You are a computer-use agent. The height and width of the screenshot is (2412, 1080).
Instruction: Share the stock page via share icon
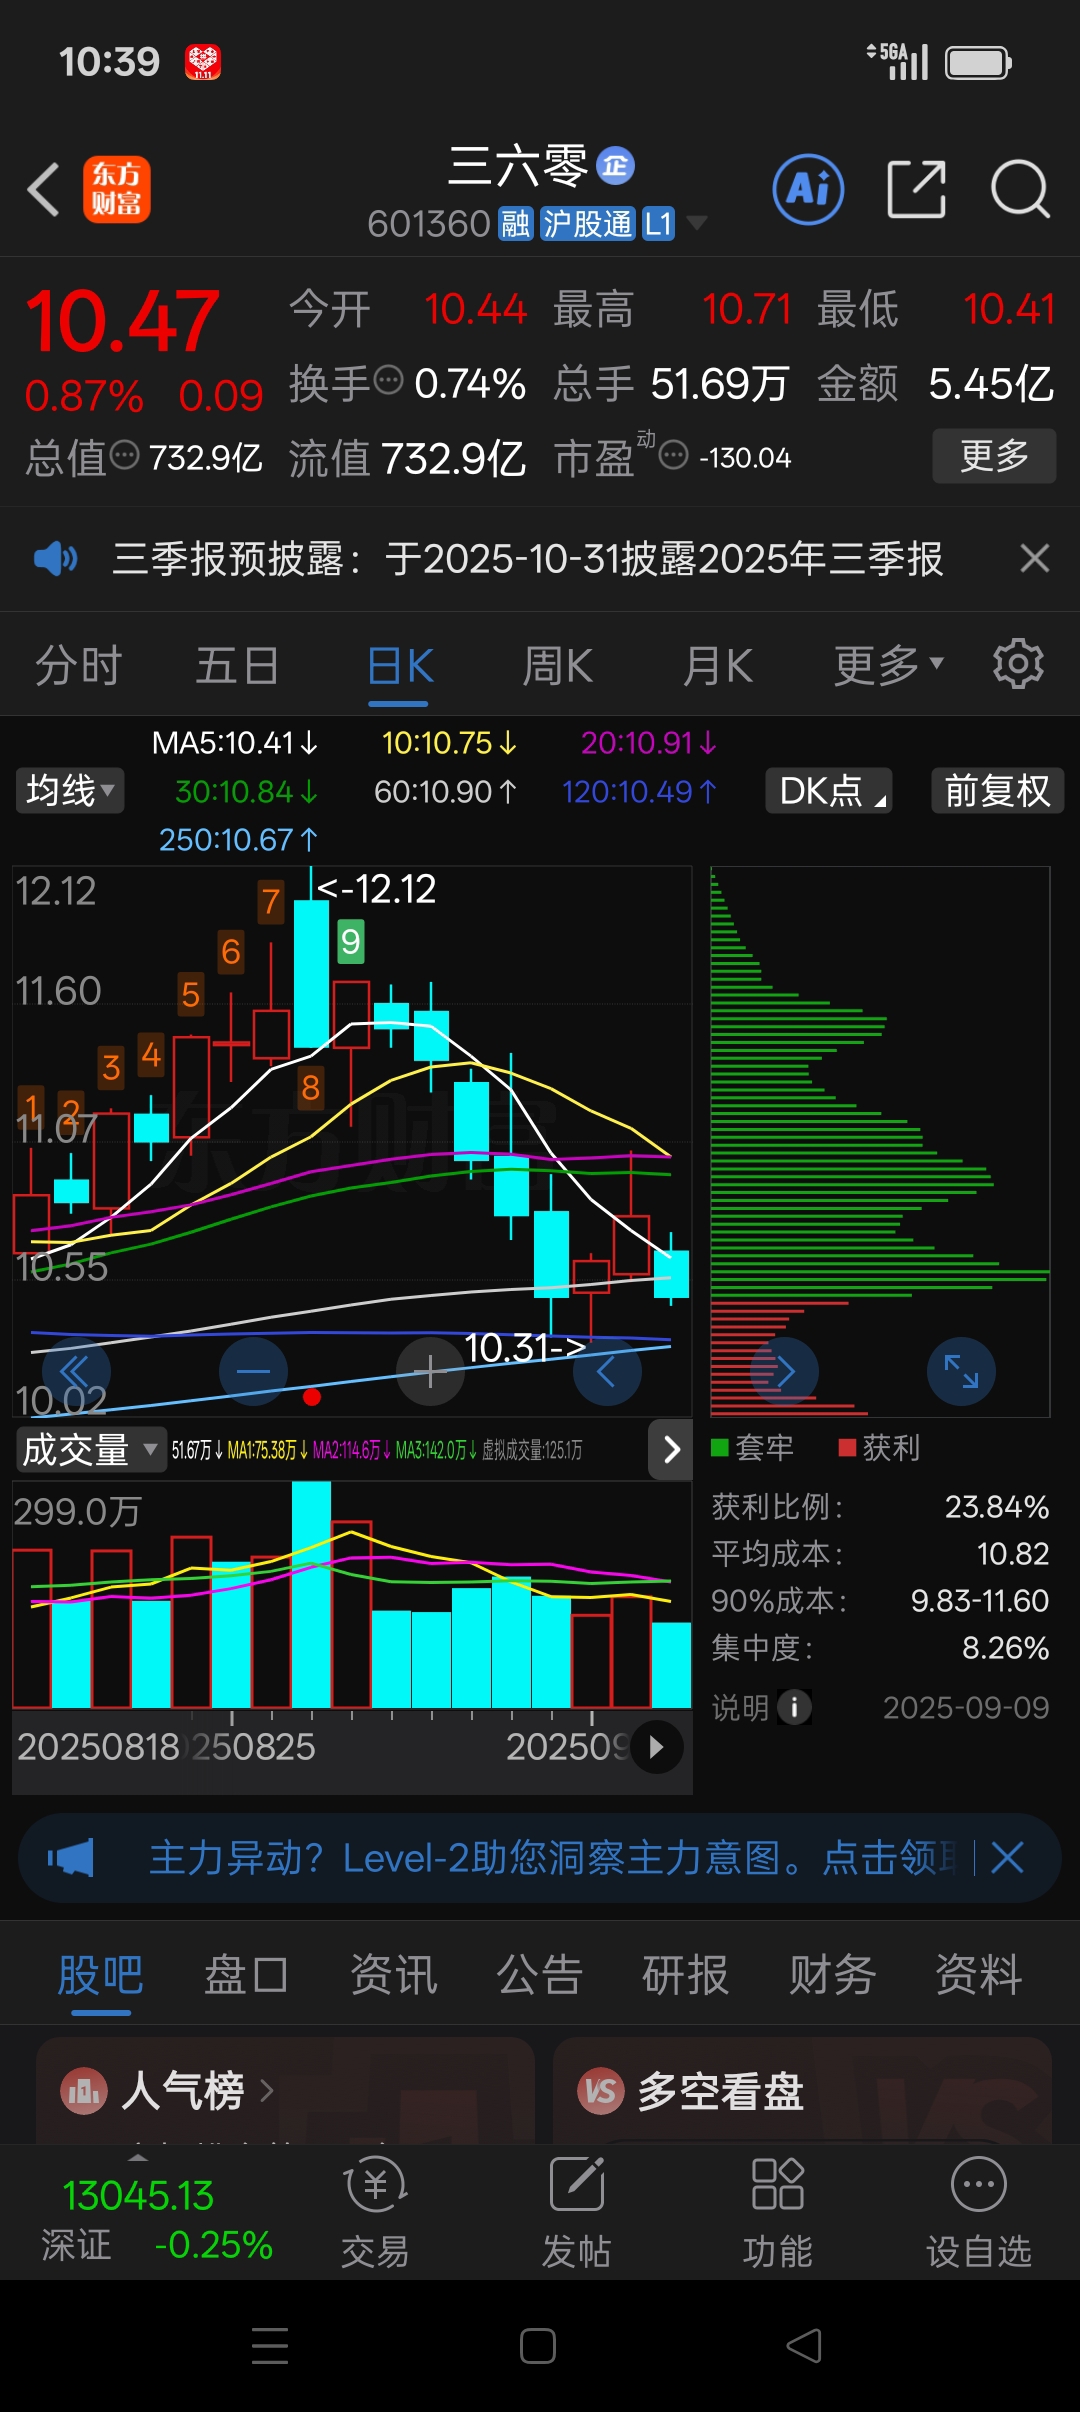coord(916,189)
